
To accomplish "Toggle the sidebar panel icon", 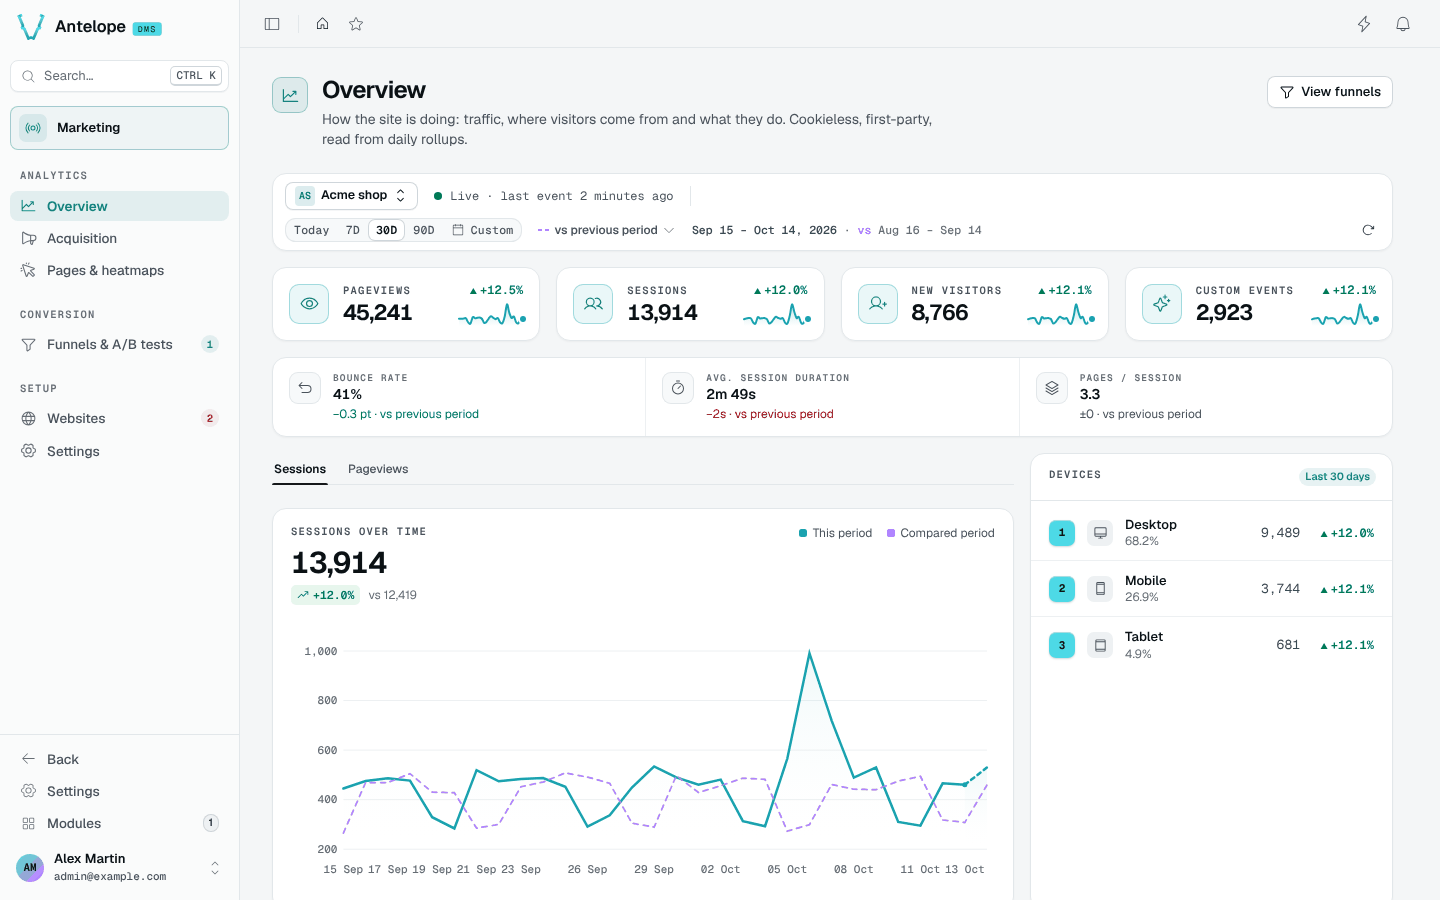I will pyautogui.click(x=272, y=24).
